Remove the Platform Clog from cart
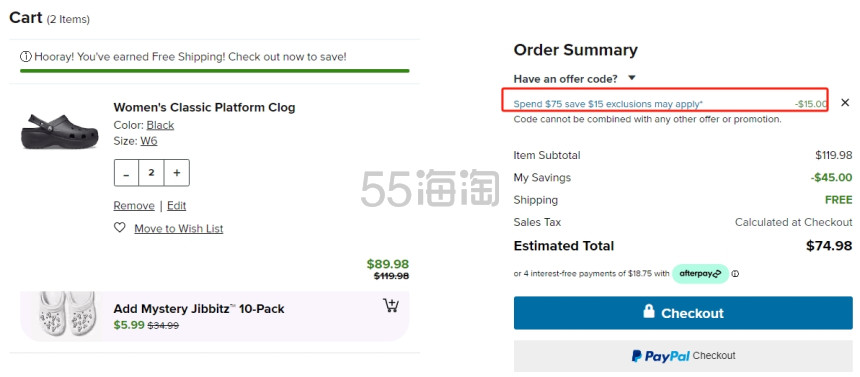Viewport: 860px width, 377px height. point(134,205)
